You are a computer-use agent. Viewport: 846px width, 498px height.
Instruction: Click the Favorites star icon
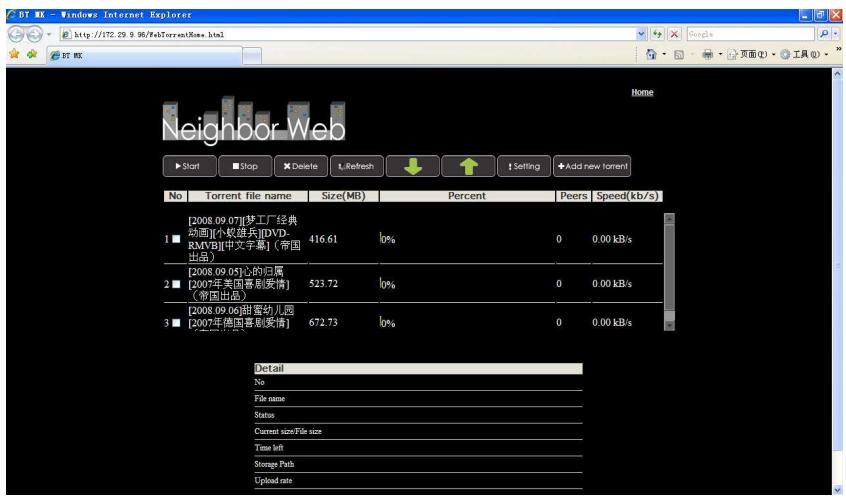(x=15, y=54)
